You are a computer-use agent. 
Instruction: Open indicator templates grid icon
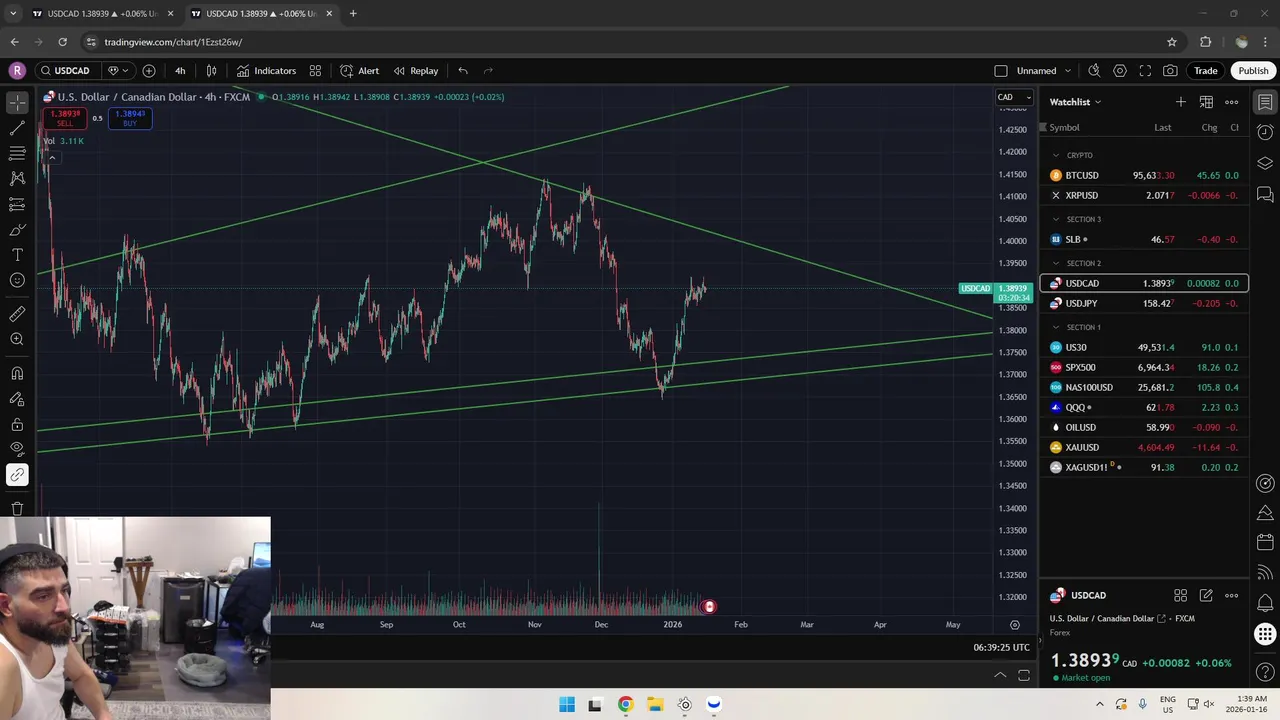click(315, 71)
